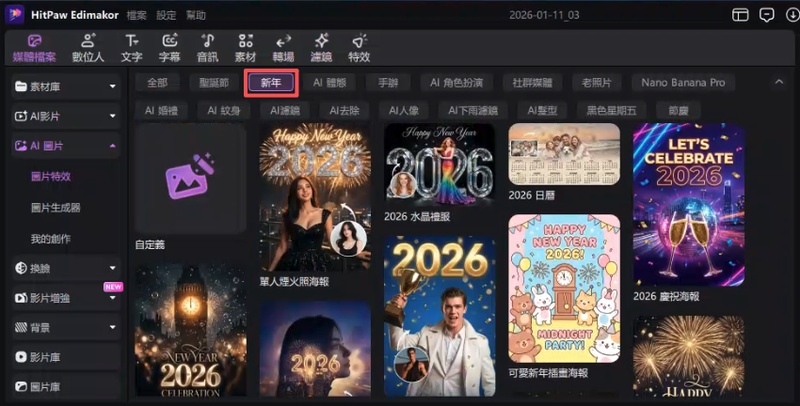Open the 轉場 transitions panel

coord(283,46)
